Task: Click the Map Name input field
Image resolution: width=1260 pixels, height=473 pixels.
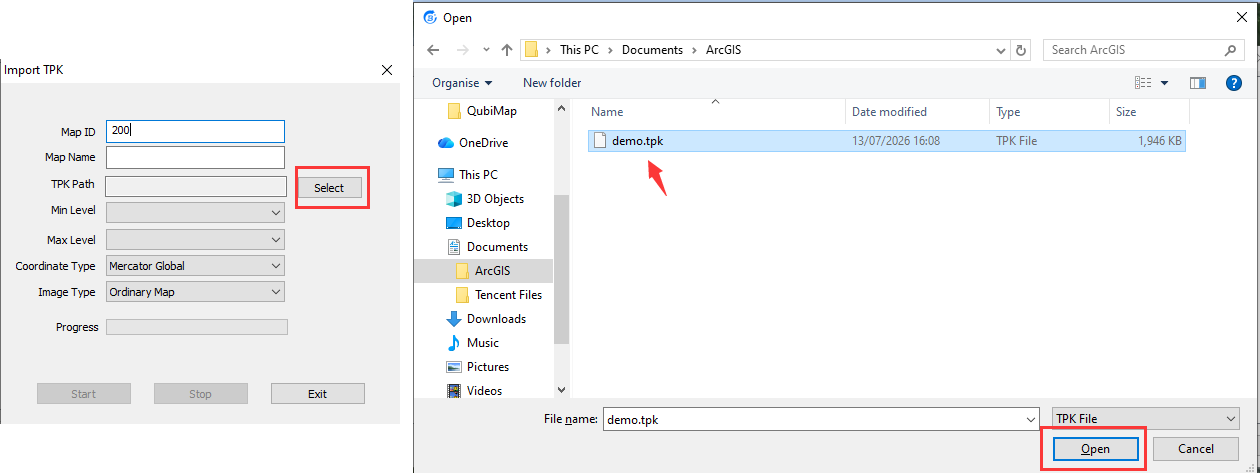Action: tap(195, 157)
